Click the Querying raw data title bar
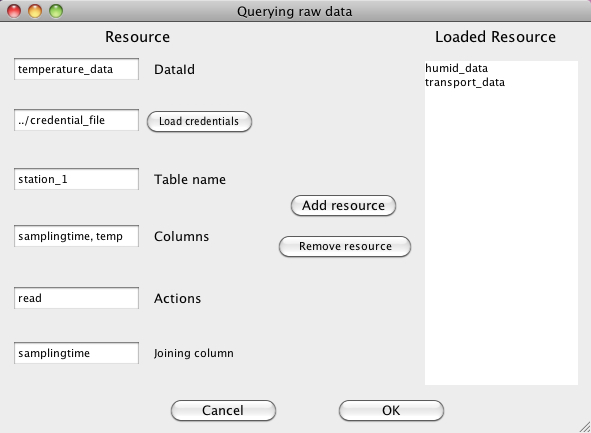The image size is (591, 433). coord(295,11)
